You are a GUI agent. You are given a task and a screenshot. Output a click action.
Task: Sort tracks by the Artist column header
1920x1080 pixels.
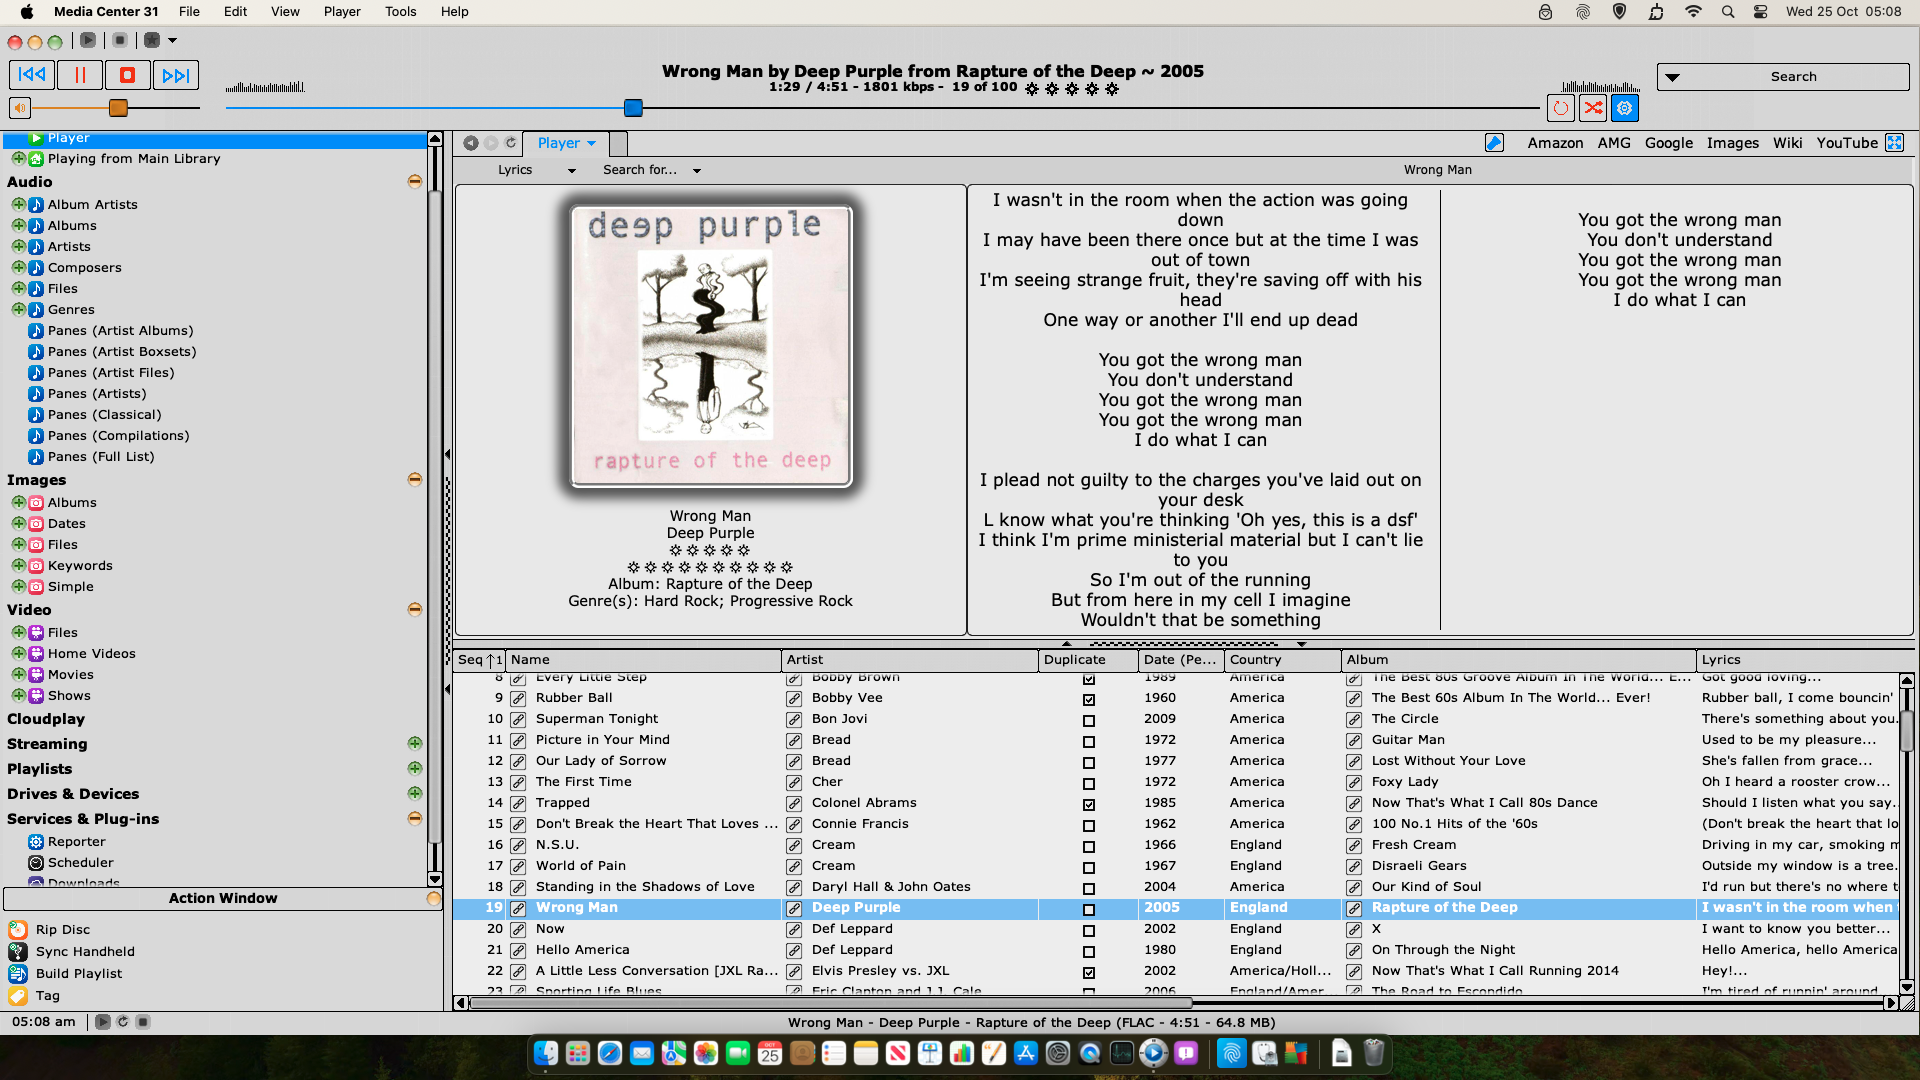910,660
